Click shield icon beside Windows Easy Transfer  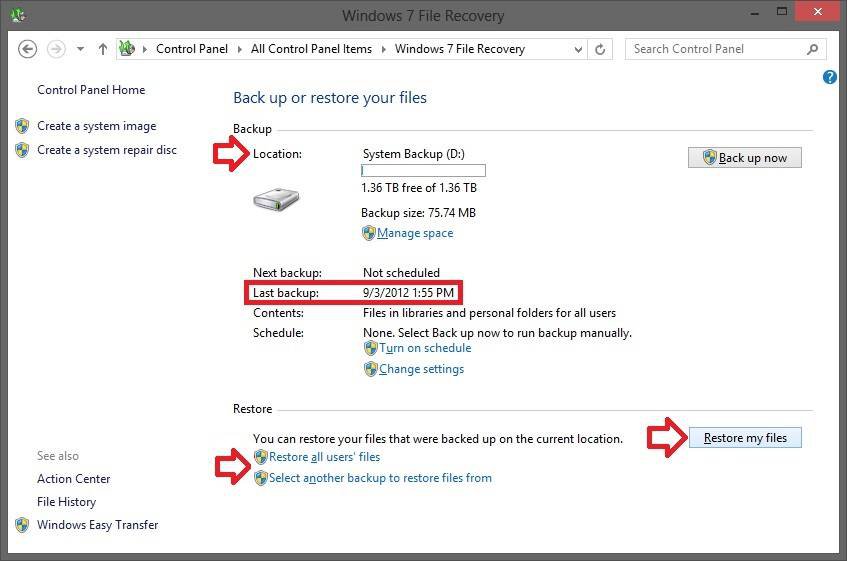[x=22, y=525]
